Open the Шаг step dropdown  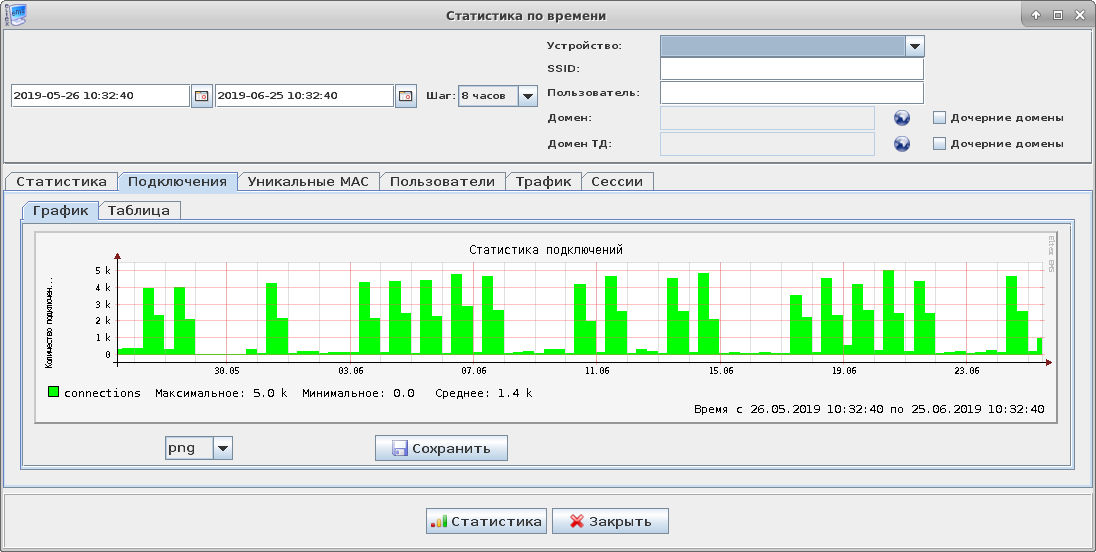pos(528,96)
